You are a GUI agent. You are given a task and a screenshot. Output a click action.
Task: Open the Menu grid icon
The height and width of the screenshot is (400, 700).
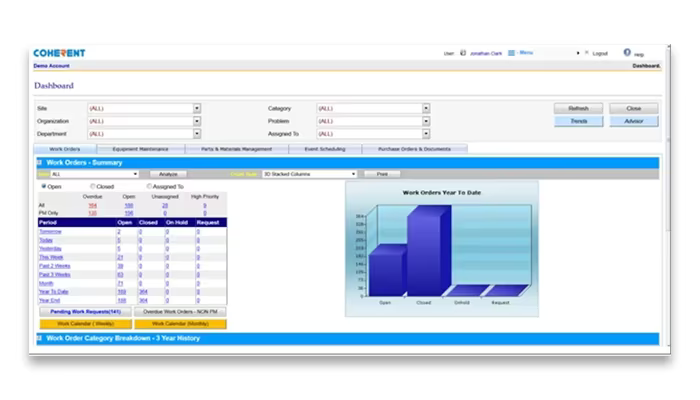click(511, 53)
